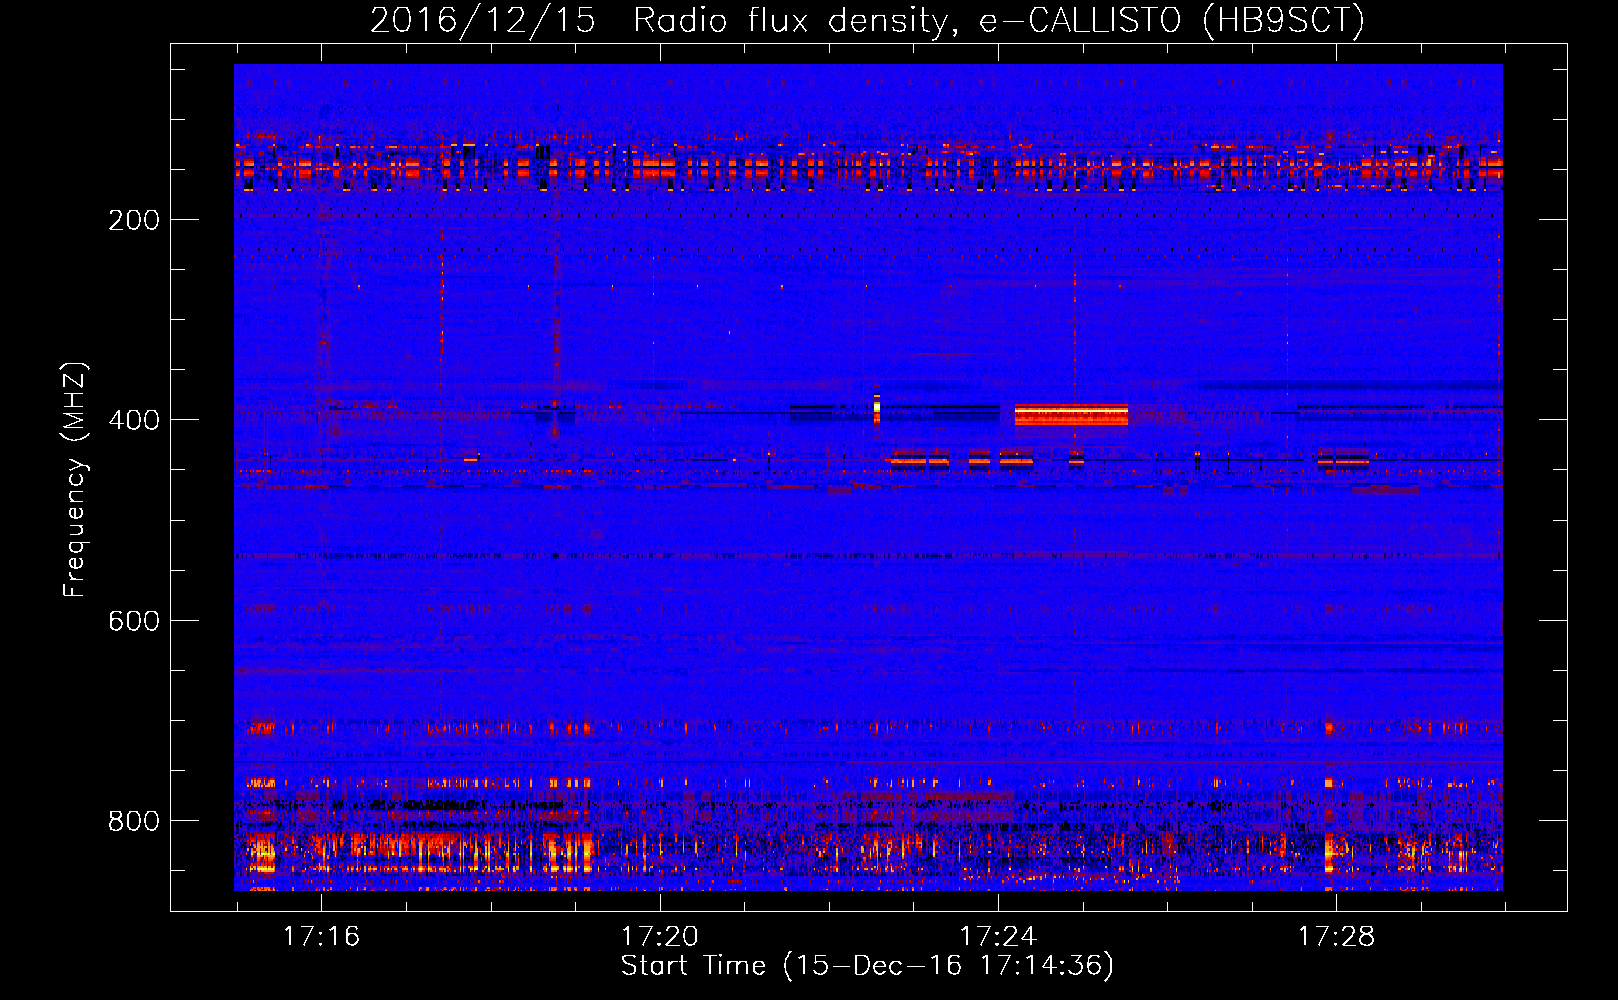Click the 600 frequency tick label
Screen dimensions: 1618x1000
tap(134, 621)
